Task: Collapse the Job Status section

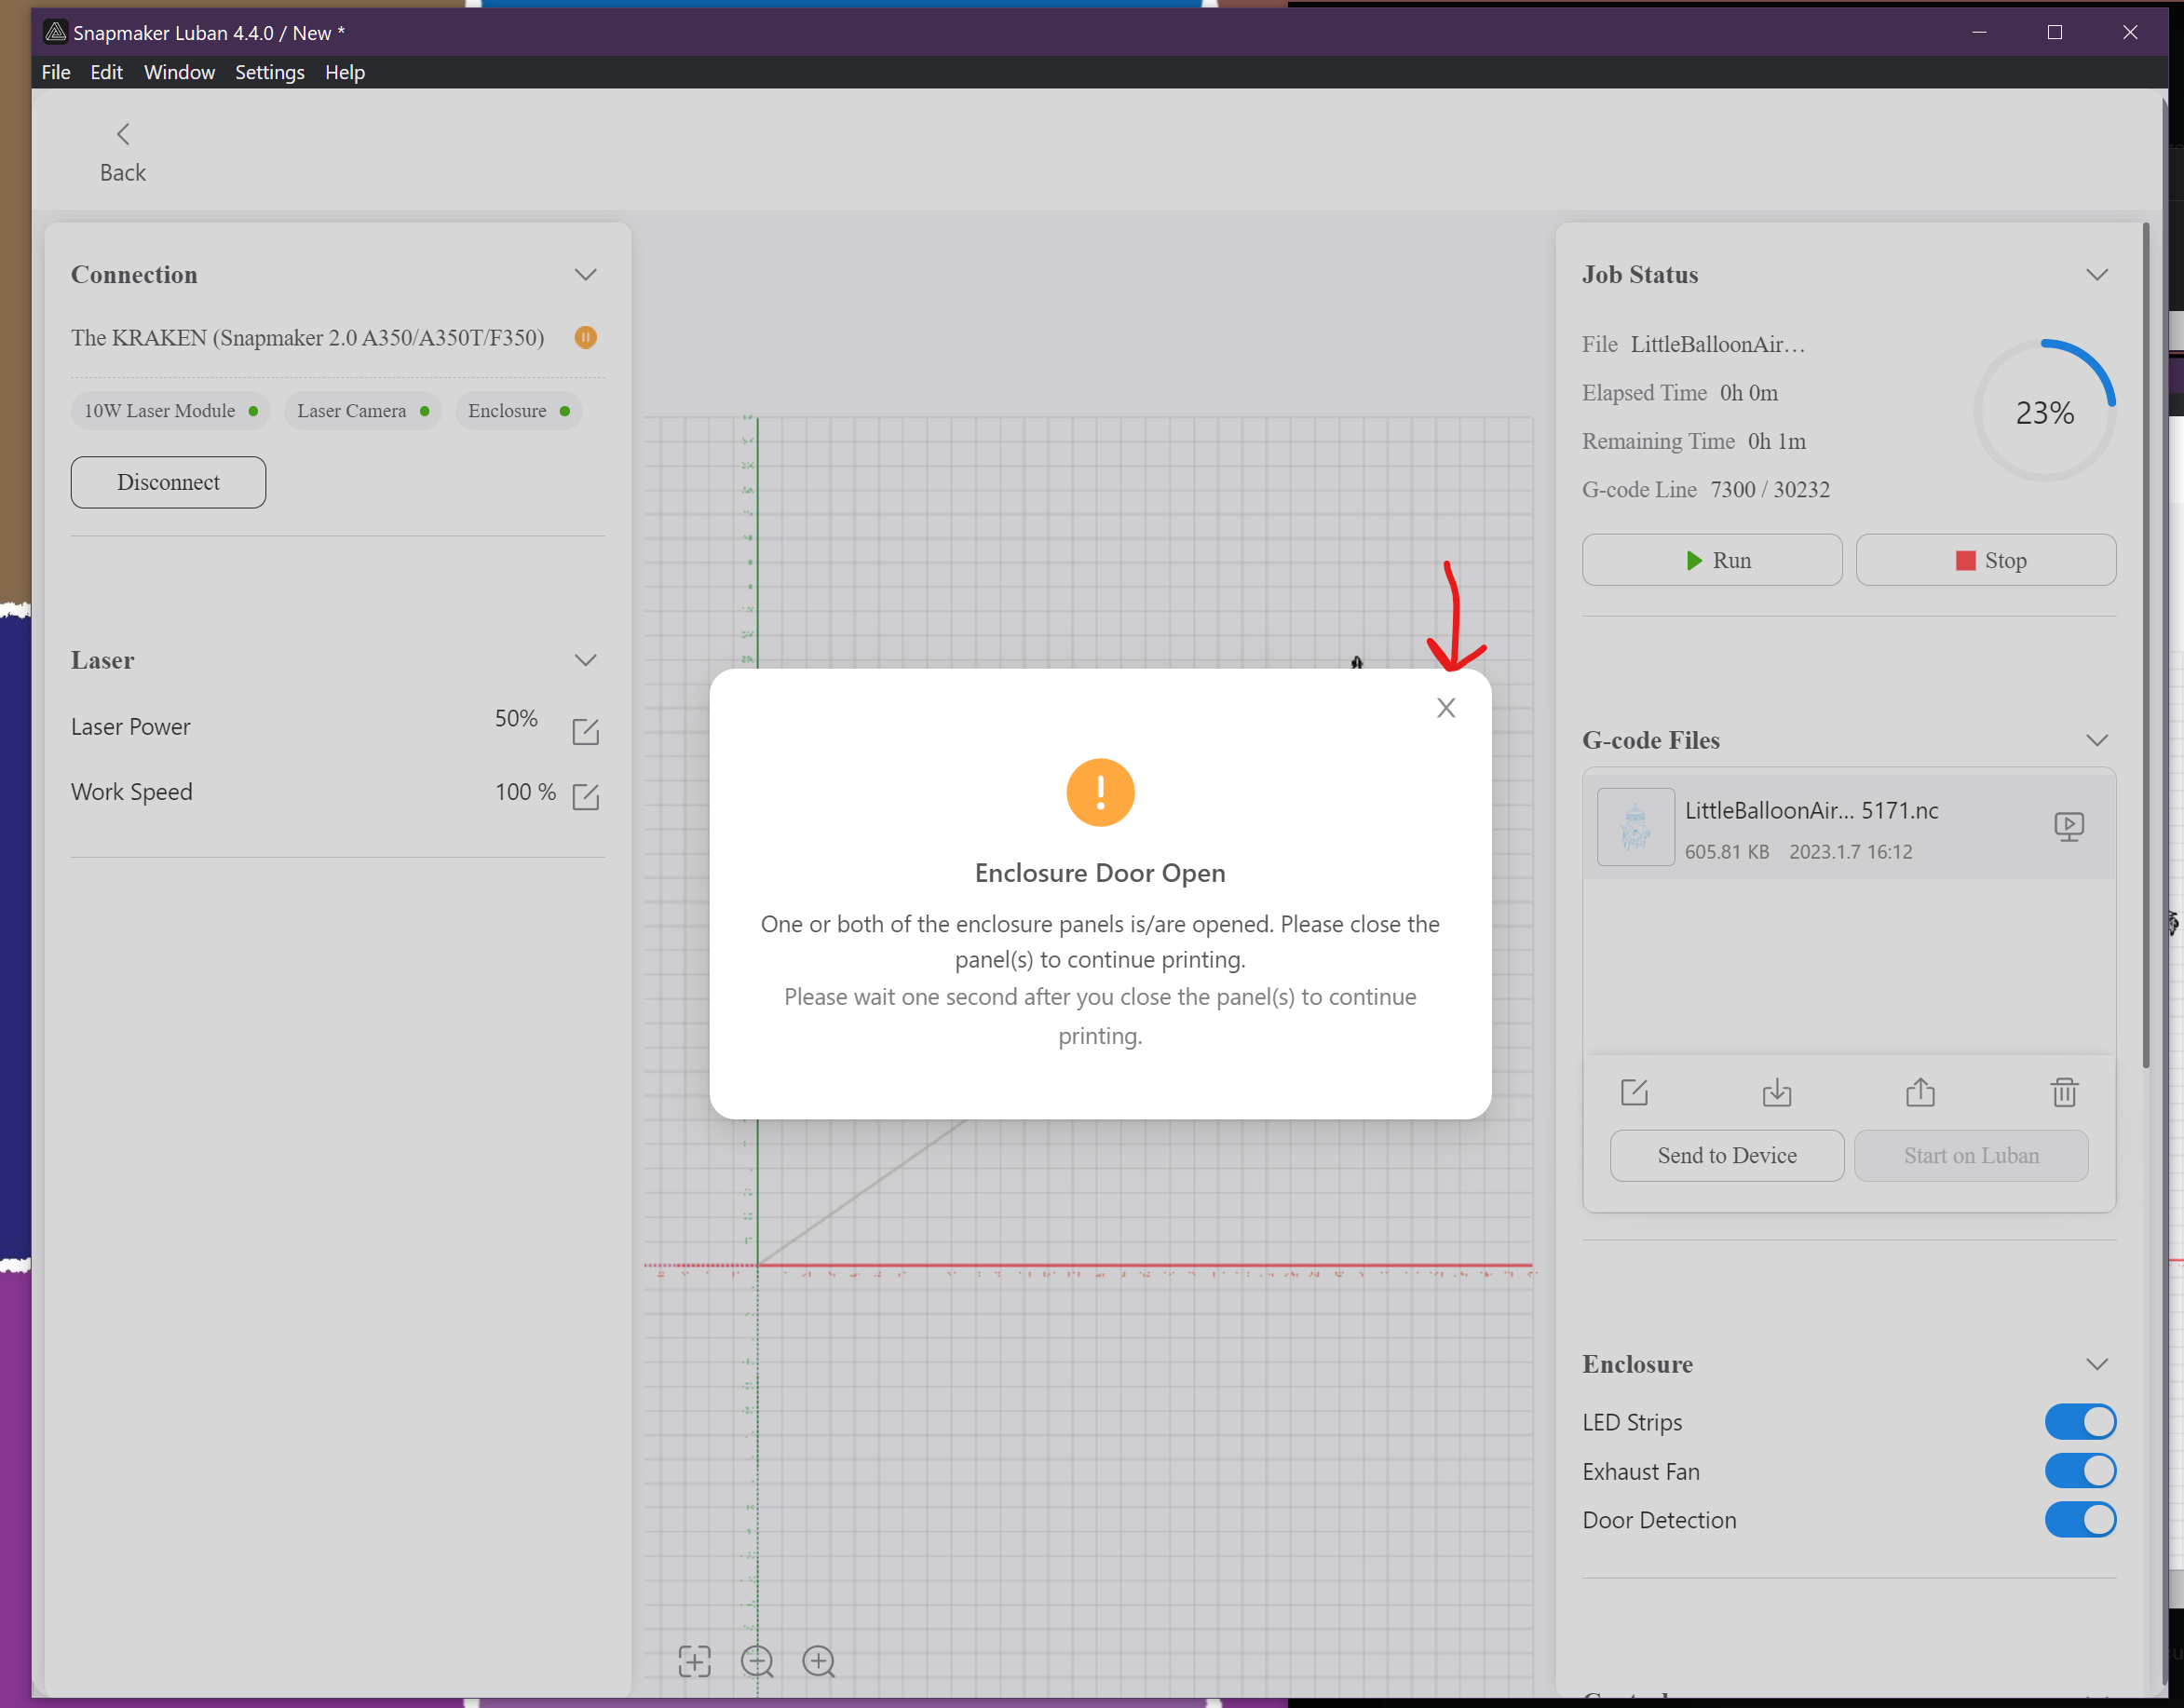Action: click(x=2097, y=274)
